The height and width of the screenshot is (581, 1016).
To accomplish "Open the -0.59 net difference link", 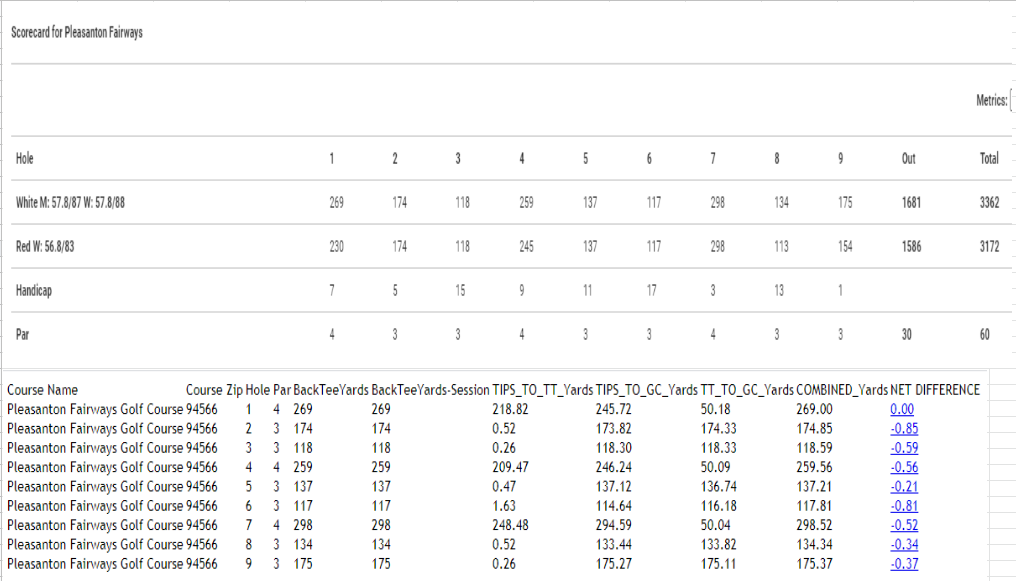I will point(904,448).
